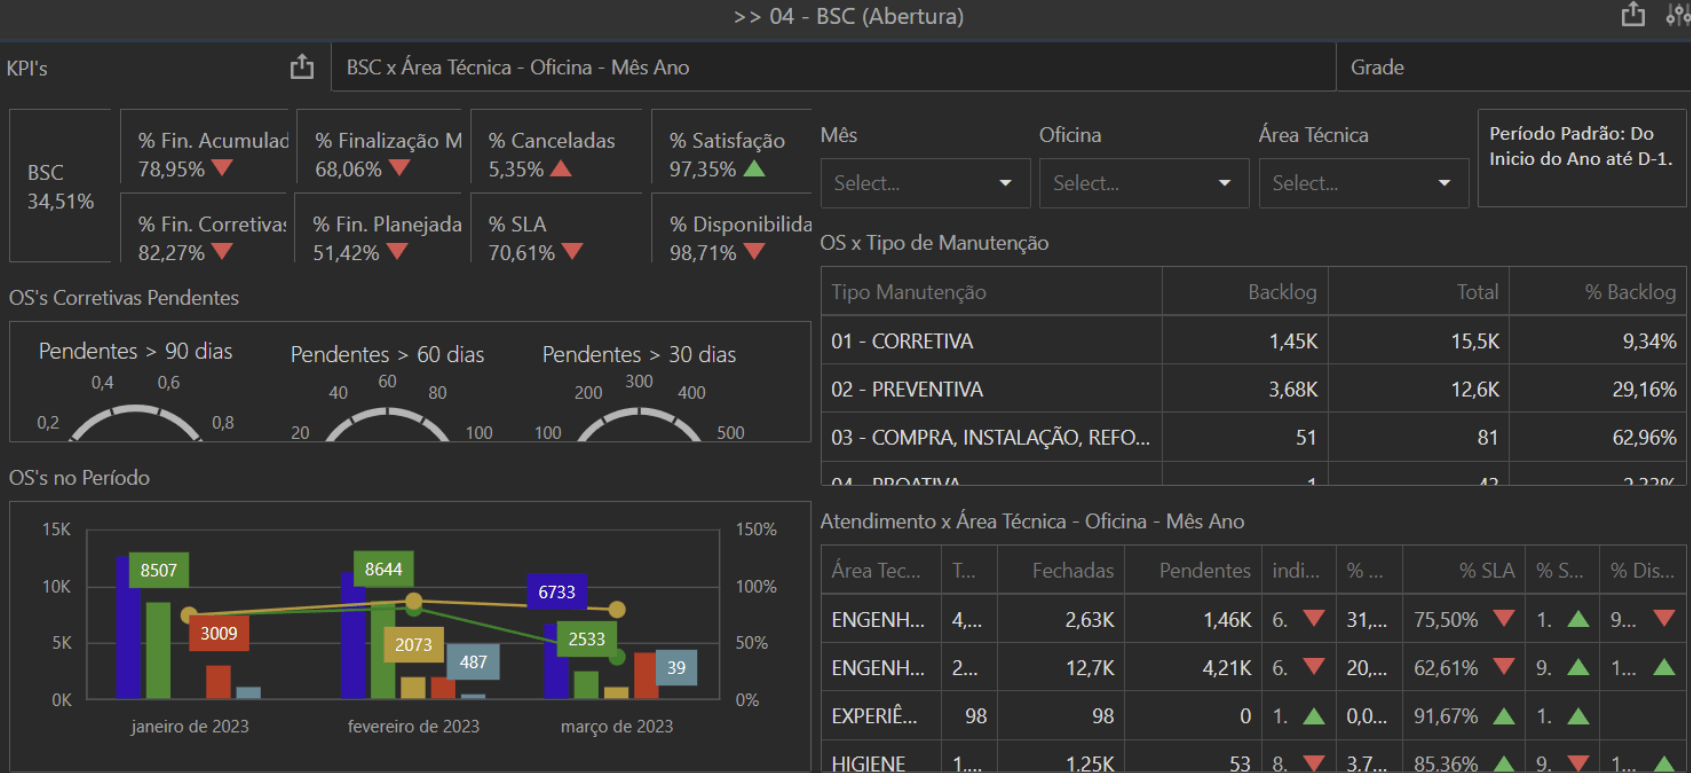This screenshot has height=773, width=1691.
Task: Click the export icon next to KPI's
Action: coord(302,67)
